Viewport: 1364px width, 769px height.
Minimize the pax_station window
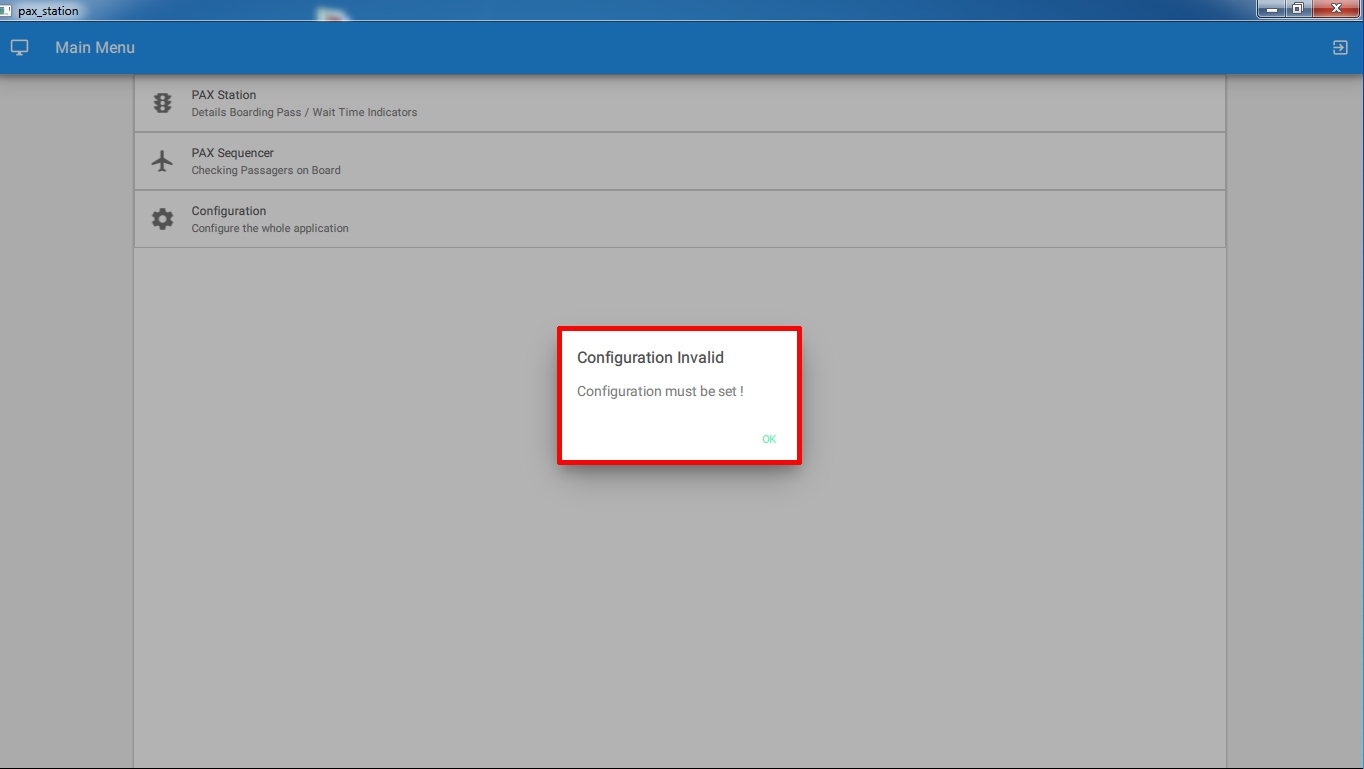[x=1272, y=9]
